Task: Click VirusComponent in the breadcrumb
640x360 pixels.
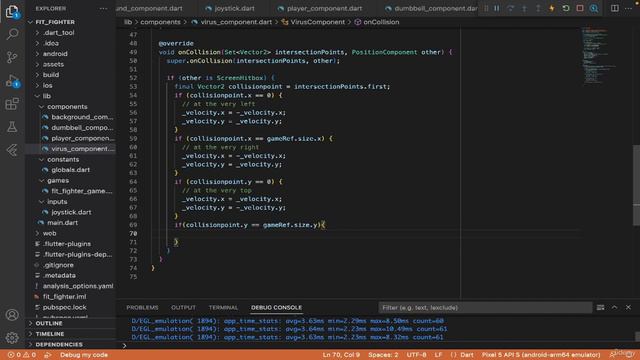Action: point(318,22)
